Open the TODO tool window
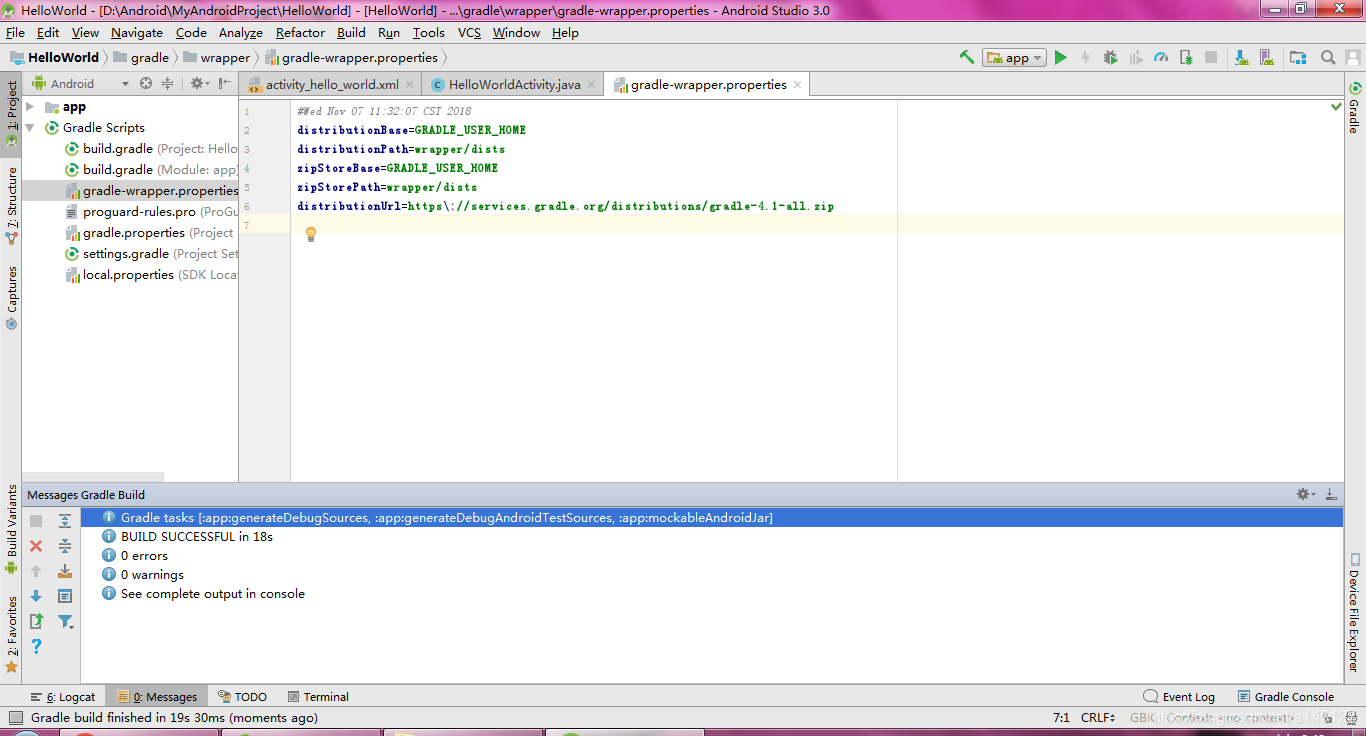 243,697
